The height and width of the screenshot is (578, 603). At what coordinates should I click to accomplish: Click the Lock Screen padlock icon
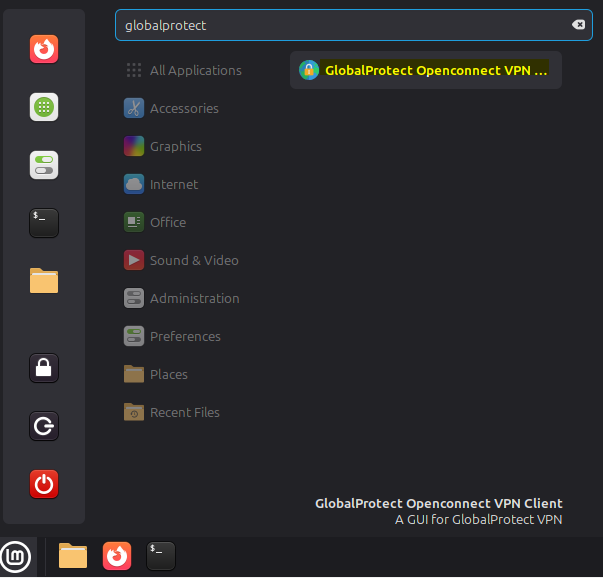click(x=44, y=368)
